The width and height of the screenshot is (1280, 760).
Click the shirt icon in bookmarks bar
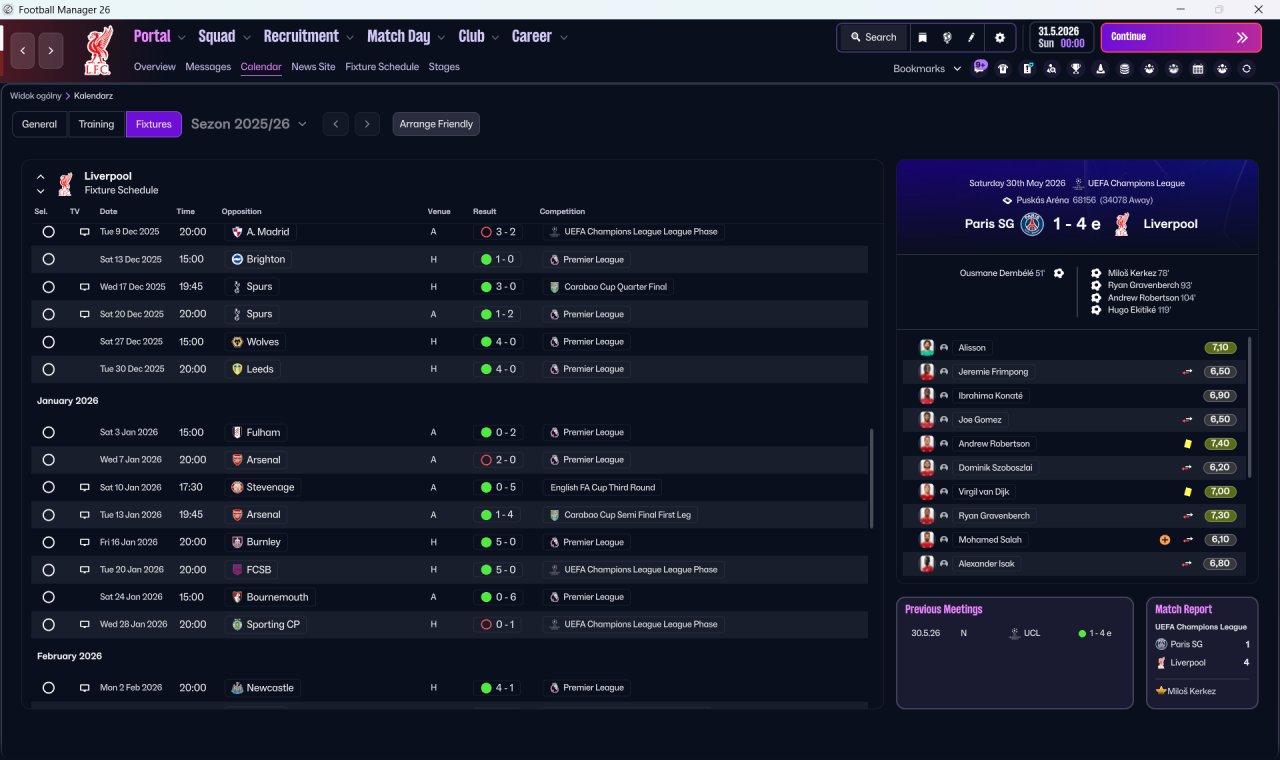(x=1003, y=69)
